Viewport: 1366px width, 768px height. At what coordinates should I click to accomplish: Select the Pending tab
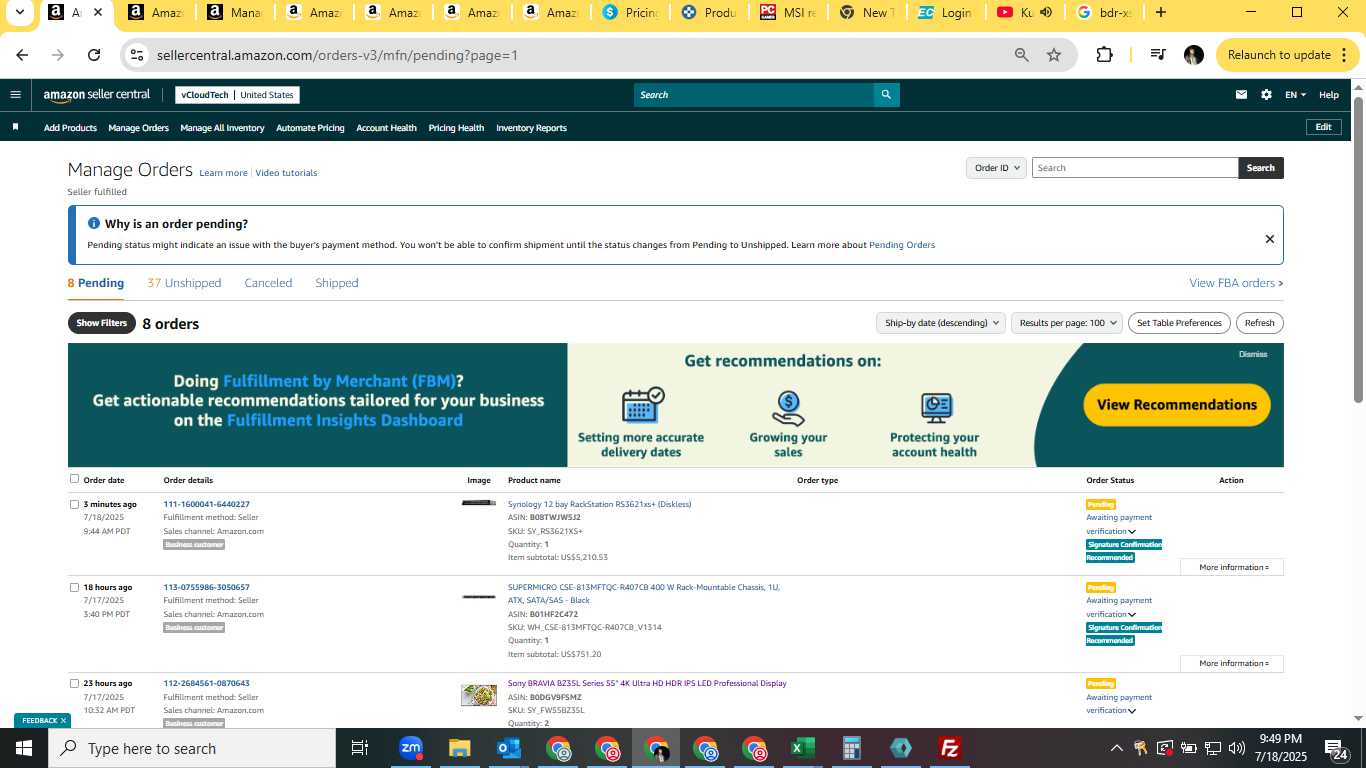(96, 283)
